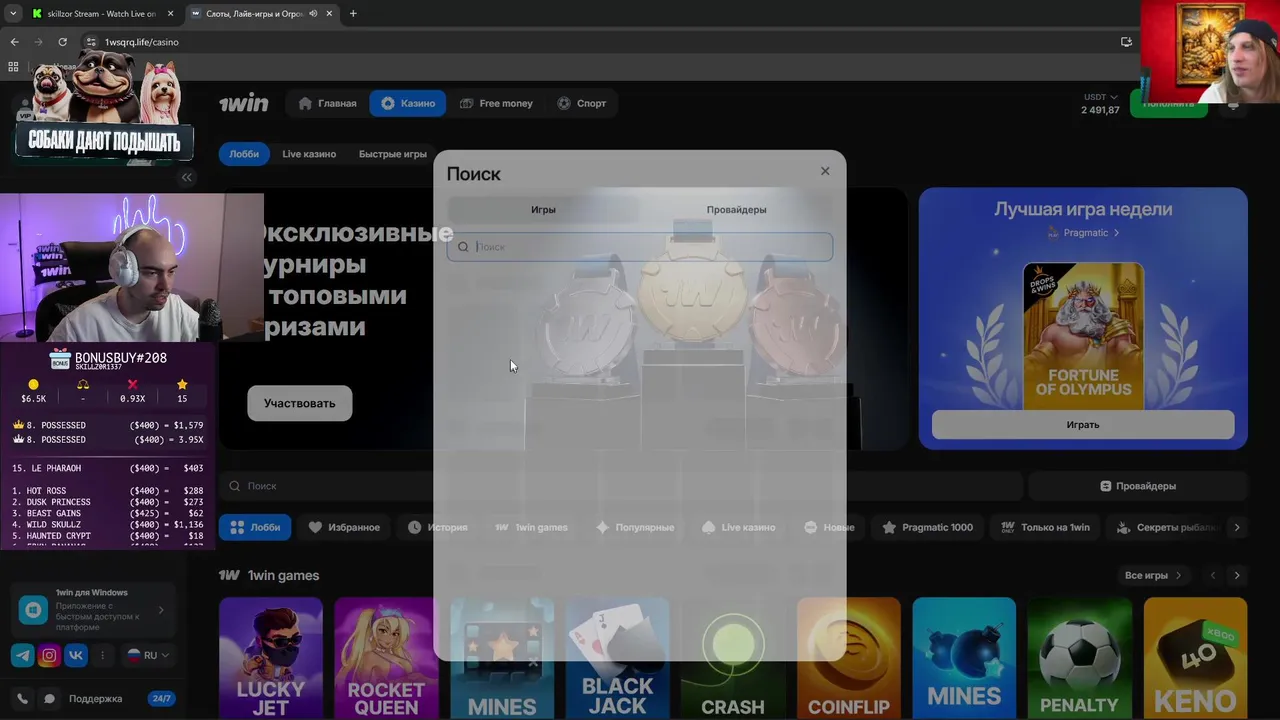Viewport: 1280px width, 720px height.
Task: Select the Избранное category chip
Action: pos(344,527)
